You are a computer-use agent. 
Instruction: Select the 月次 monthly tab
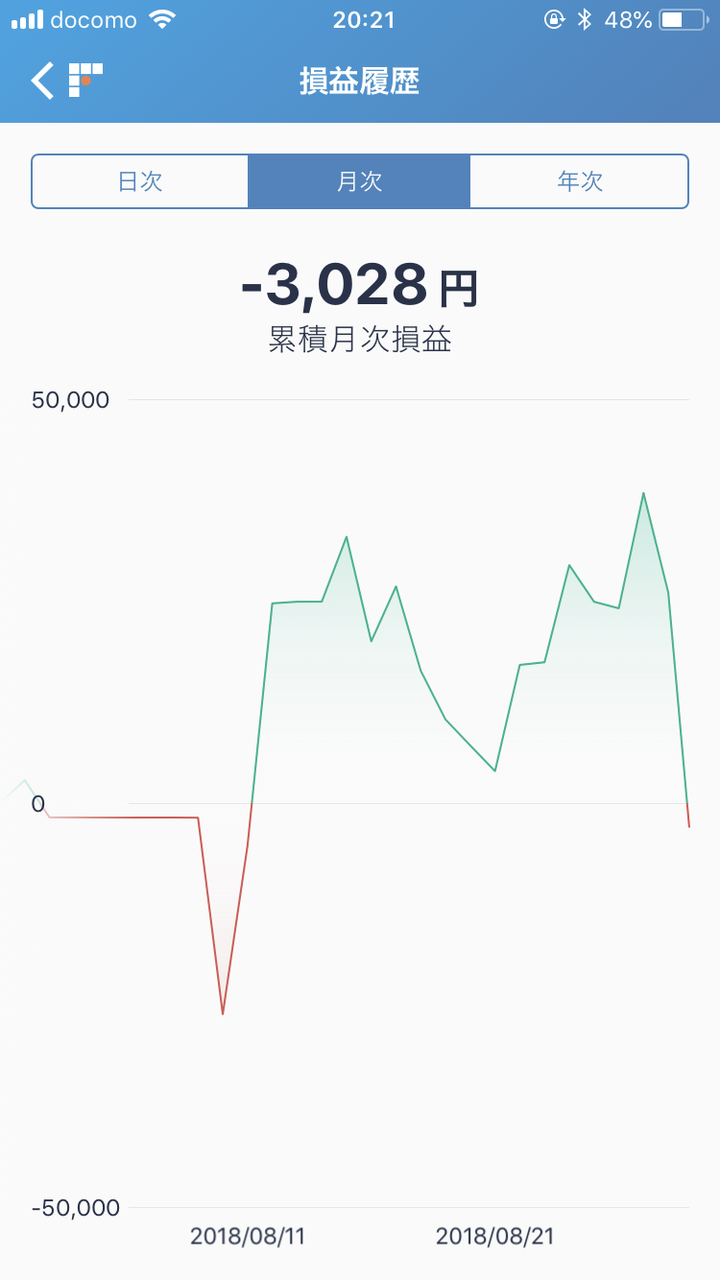(359, 181)
